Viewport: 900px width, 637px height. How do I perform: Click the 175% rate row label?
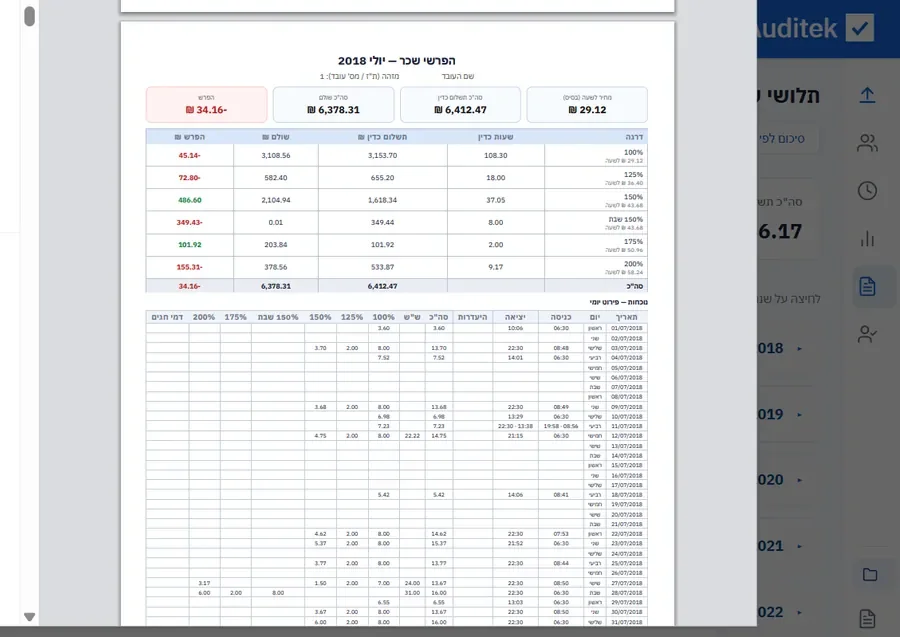click(x=633, y=242)
